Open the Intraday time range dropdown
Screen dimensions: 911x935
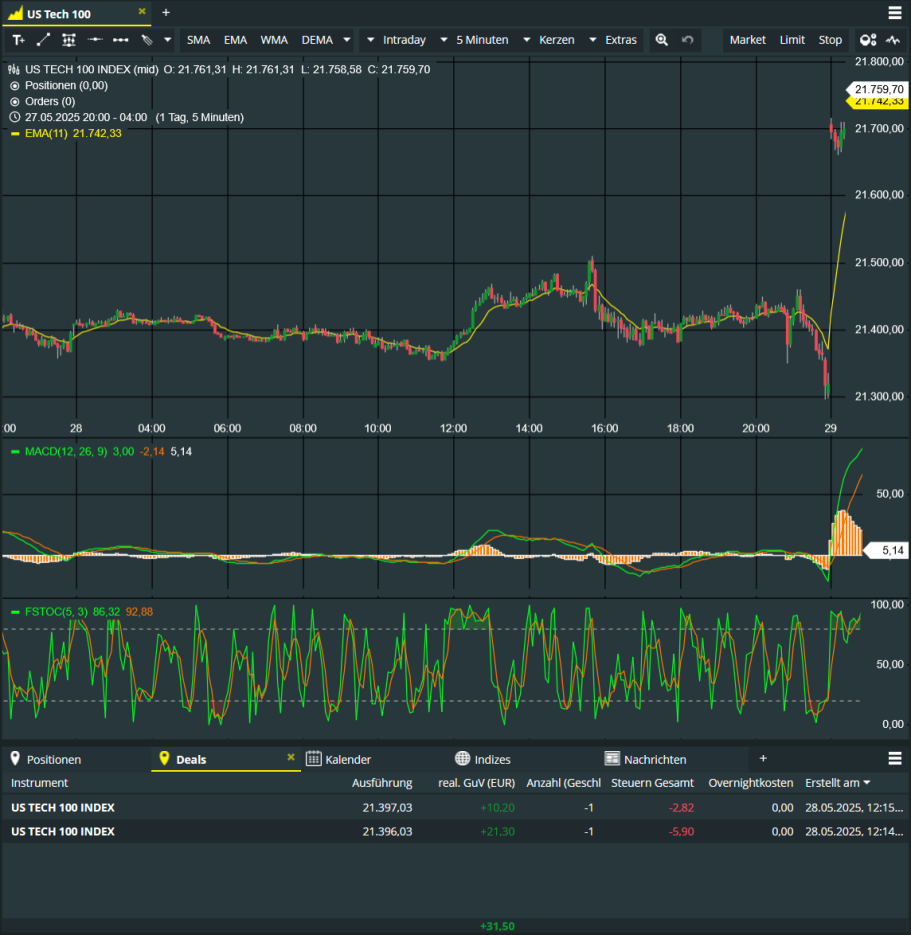(x=405, y=40)
